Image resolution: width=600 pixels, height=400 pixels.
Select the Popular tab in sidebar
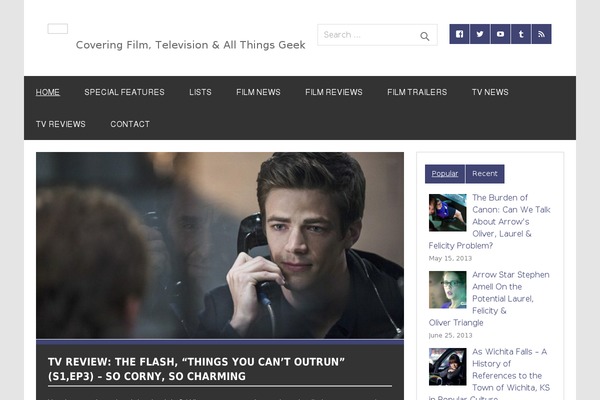pyautogui.click(x=445, y=174)
